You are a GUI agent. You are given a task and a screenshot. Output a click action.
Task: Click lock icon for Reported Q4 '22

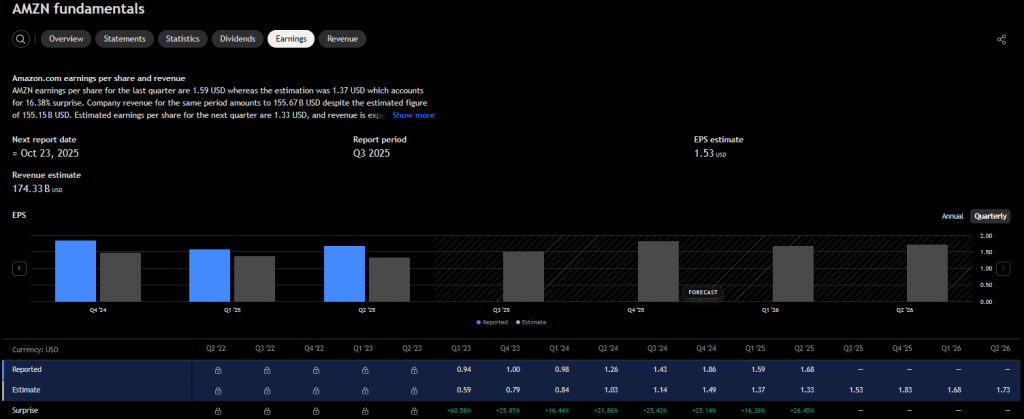point(316,370)
